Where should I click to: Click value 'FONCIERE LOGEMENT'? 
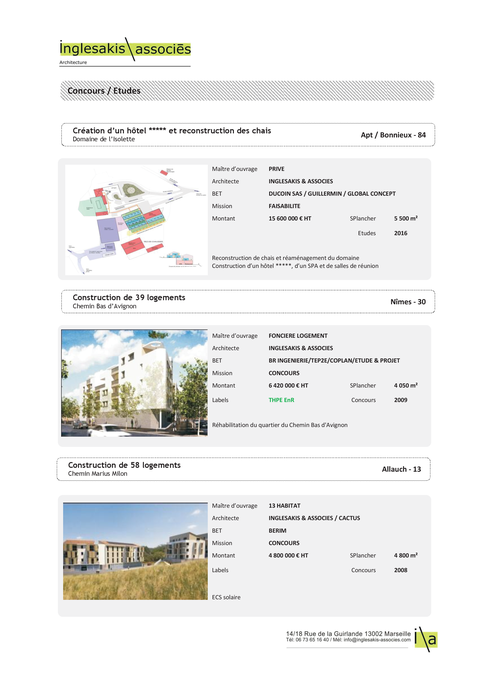tap(298, 336)
